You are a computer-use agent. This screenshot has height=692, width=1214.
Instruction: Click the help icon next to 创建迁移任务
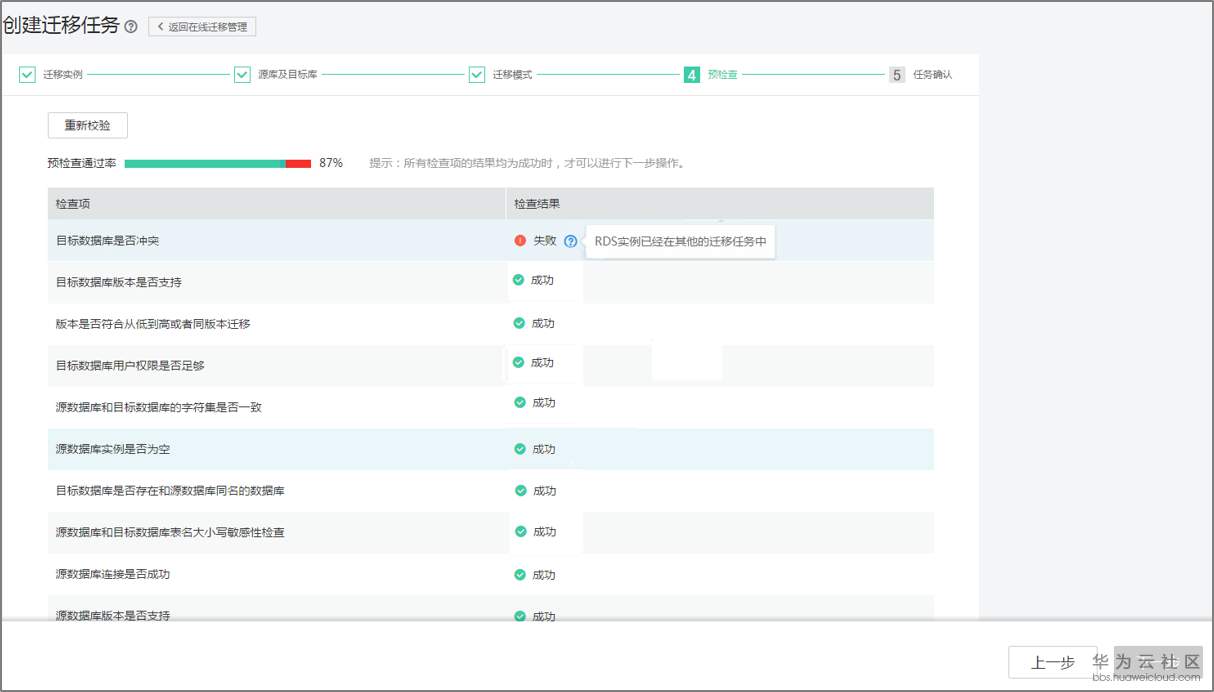point(131,27)
